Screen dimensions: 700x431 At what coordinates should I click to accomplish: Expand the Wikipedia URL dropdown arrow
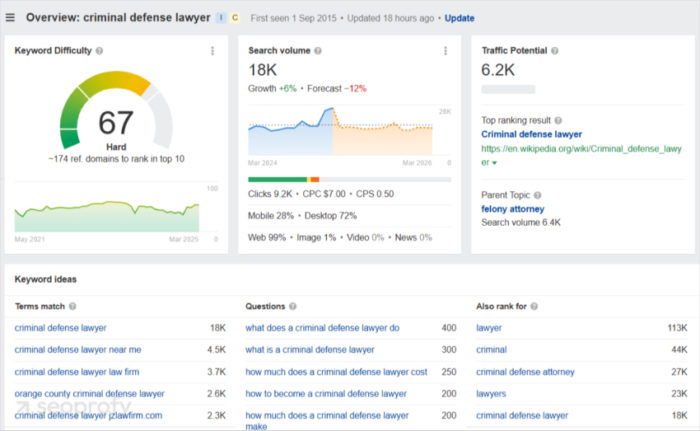tap(494, 163)
